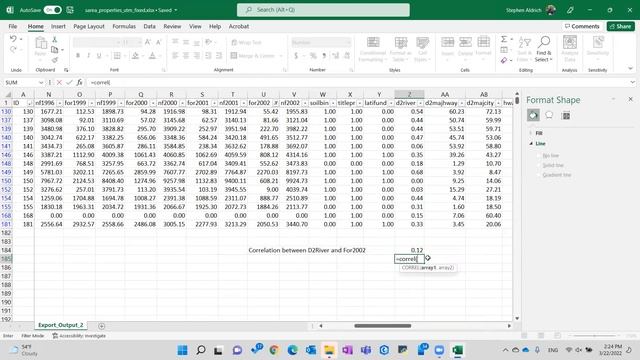The height and width of the screenshot is (360, 640).
Task: Close the Format Shape pane
Action: click(630, 99)
